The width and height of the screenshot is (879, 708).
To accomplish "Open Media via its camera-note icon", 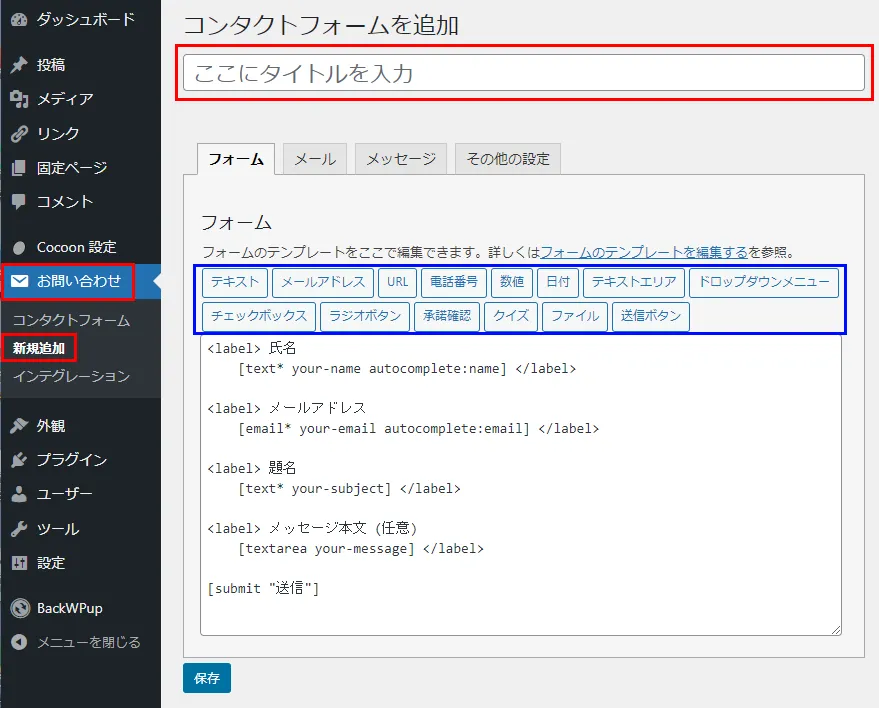I will 19,100.
